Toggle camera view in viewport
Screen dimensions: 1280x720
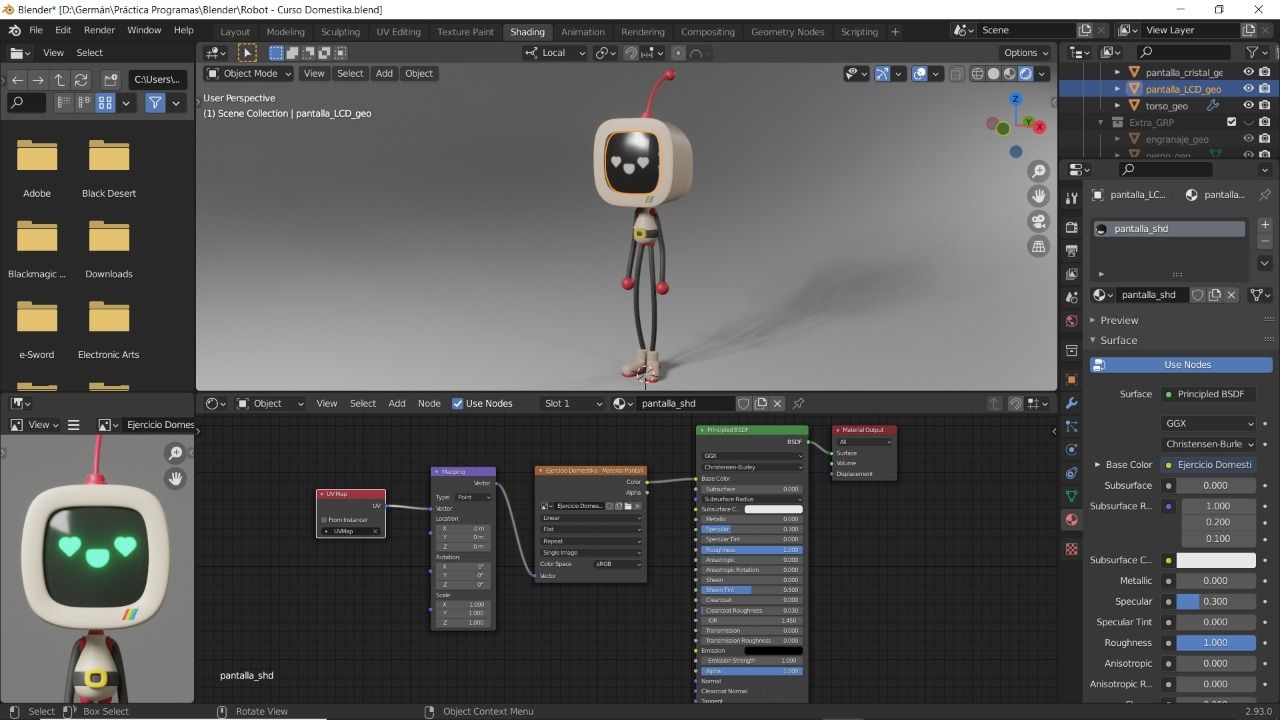coord(1039,221)
